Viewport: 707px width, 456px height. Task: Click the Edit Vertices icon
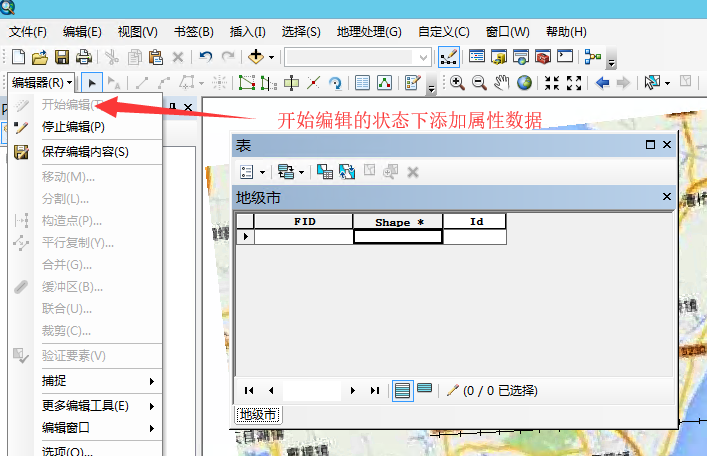[x=247, y=83]
